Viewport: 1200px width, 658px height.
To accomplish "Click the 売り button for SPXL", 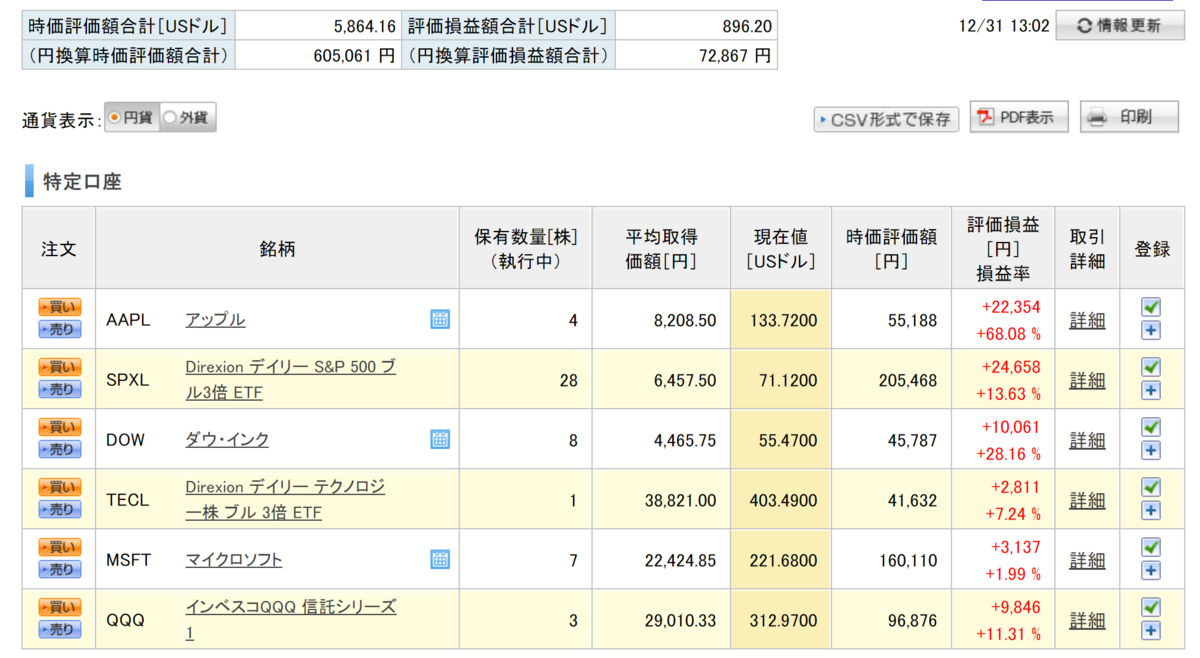I will (60, 390).
